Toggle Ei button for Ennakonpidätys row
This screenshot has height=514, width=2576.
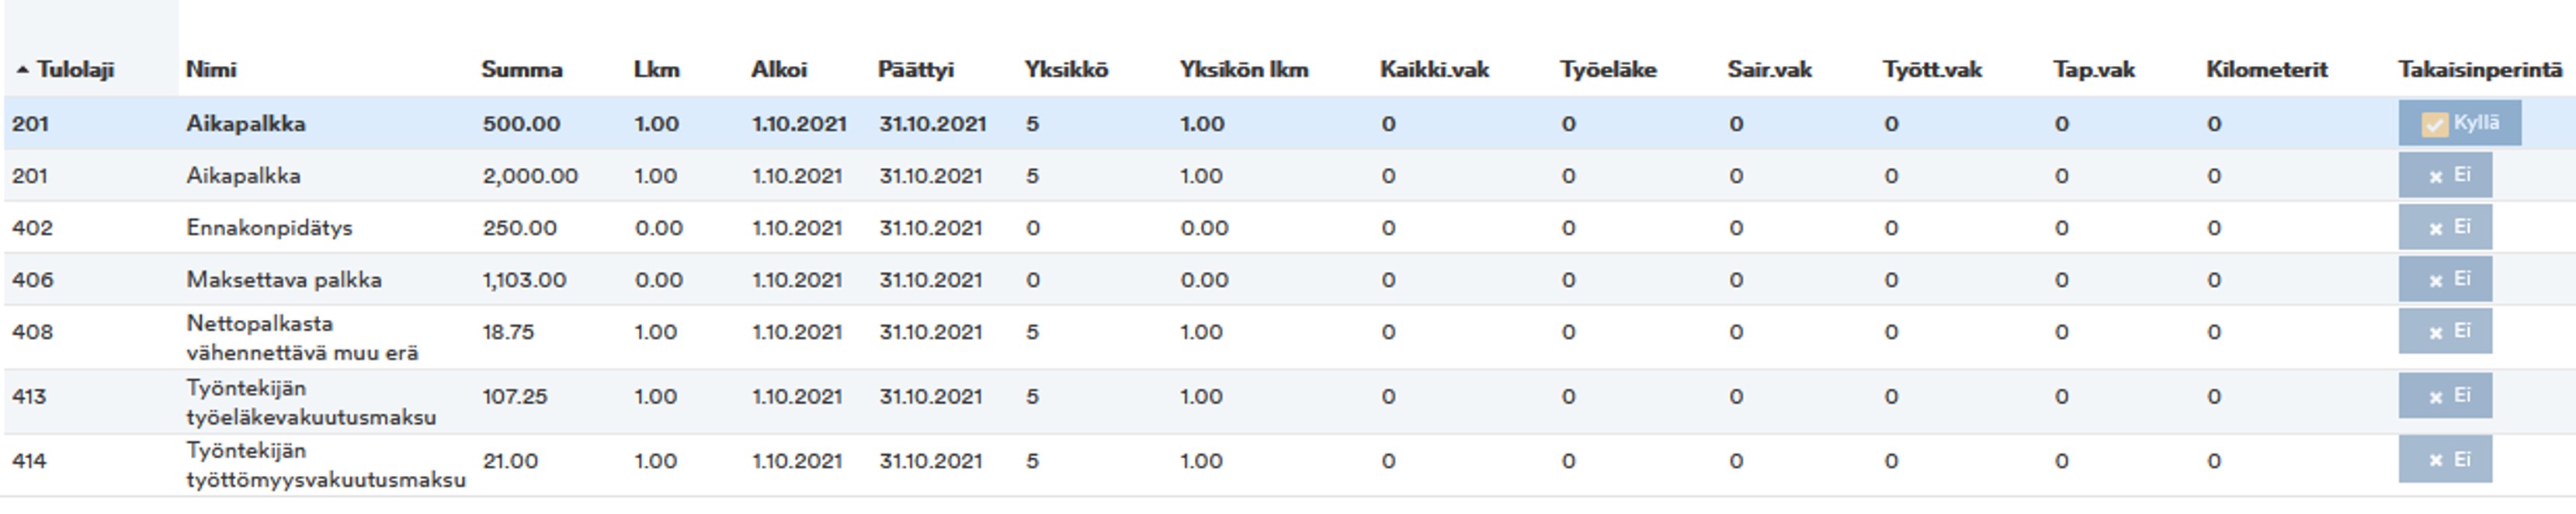point(2445,227)
